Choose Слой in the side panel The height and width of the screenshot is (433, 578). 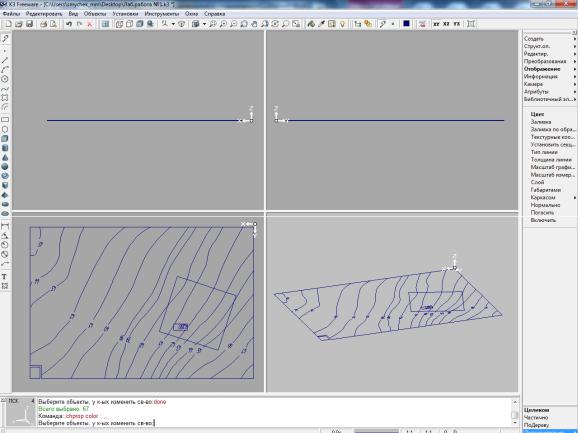click(537, 182)
